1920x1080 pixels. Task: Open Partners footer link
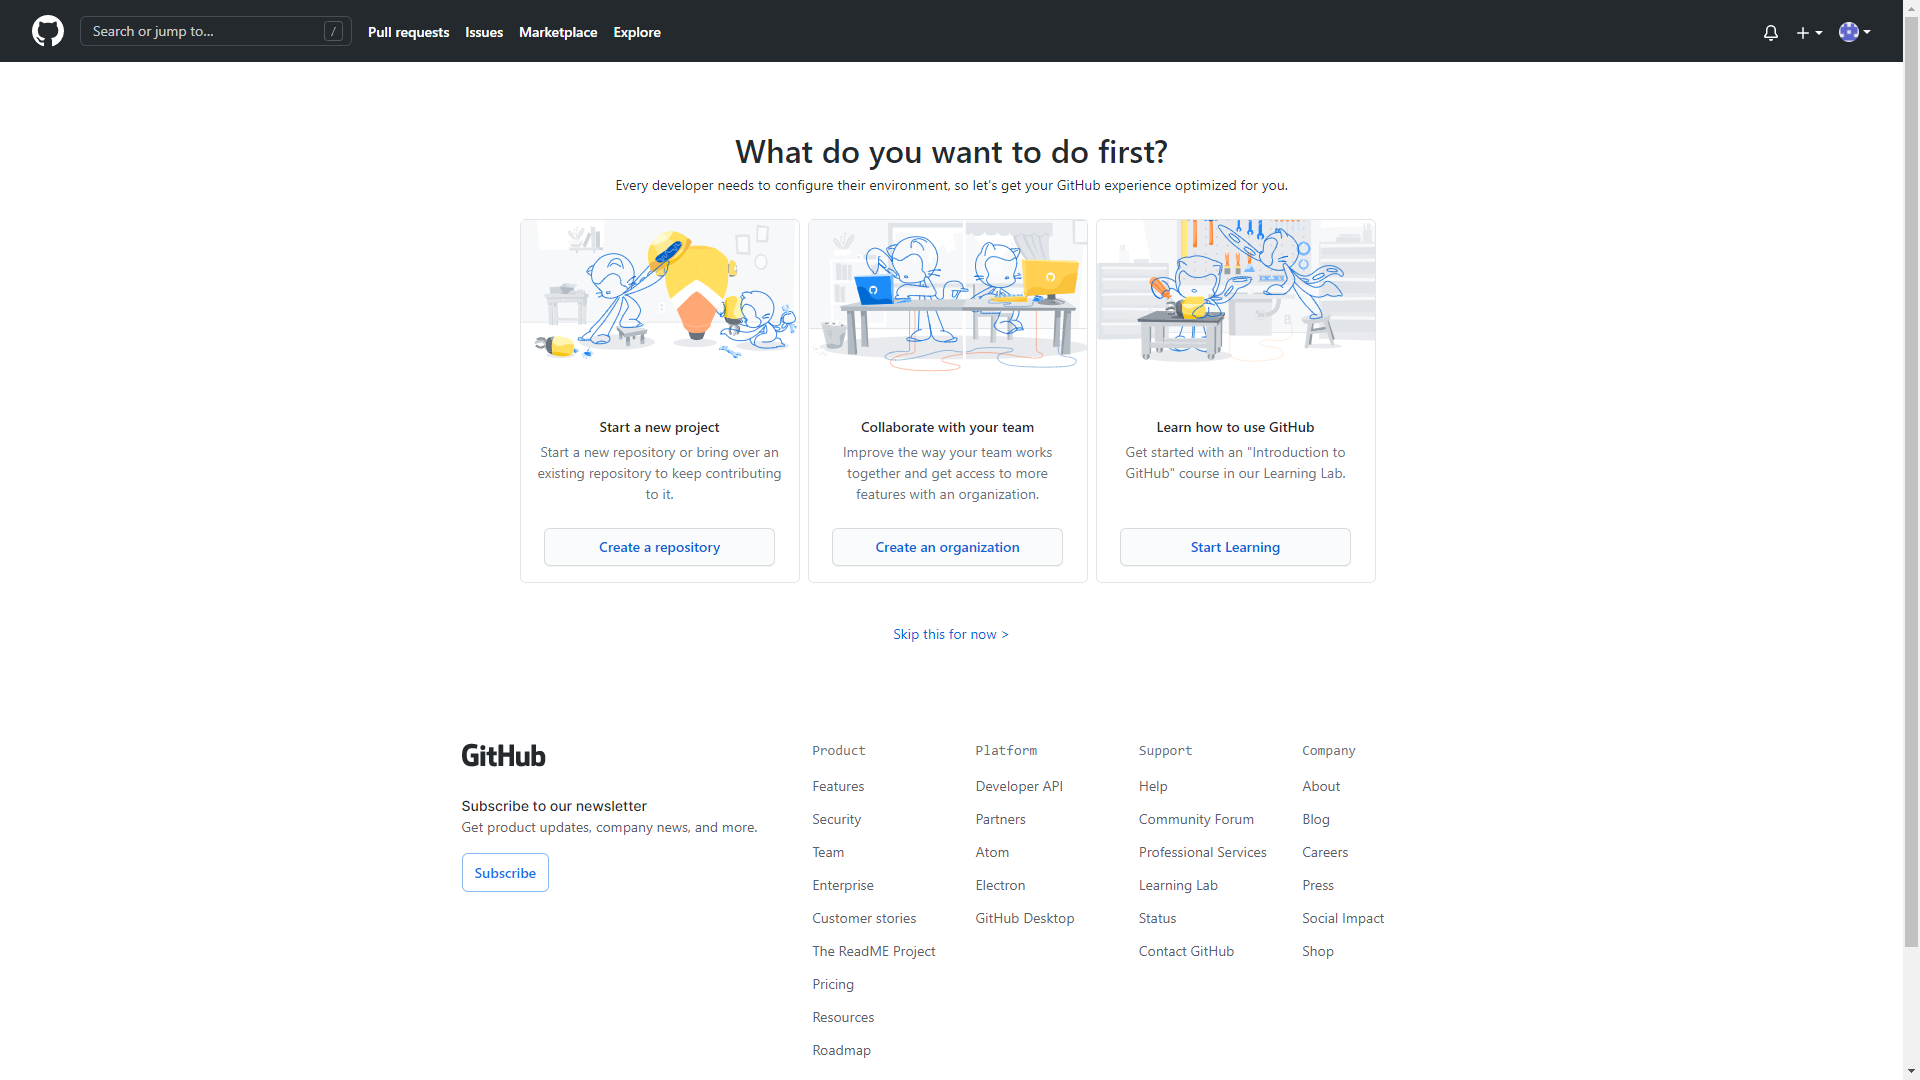1000,819
